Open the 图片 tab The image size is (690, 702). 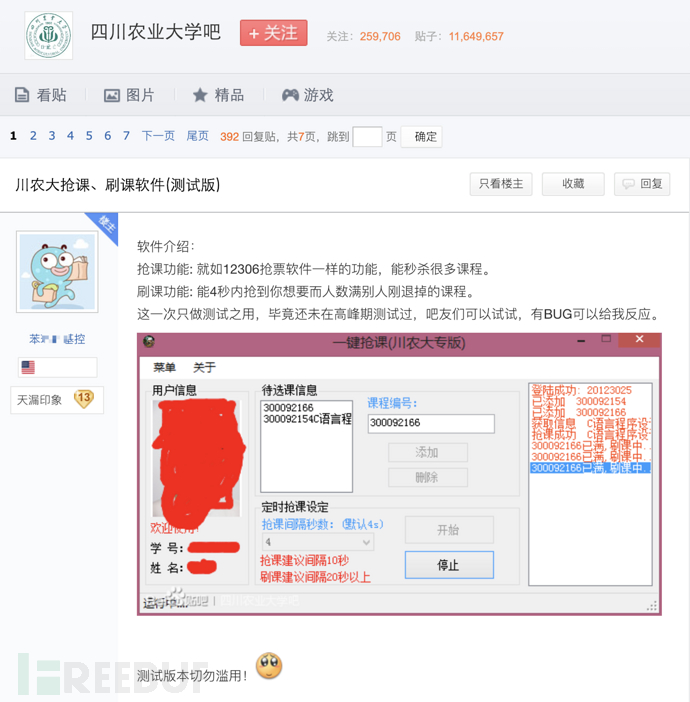pos(129,95)
